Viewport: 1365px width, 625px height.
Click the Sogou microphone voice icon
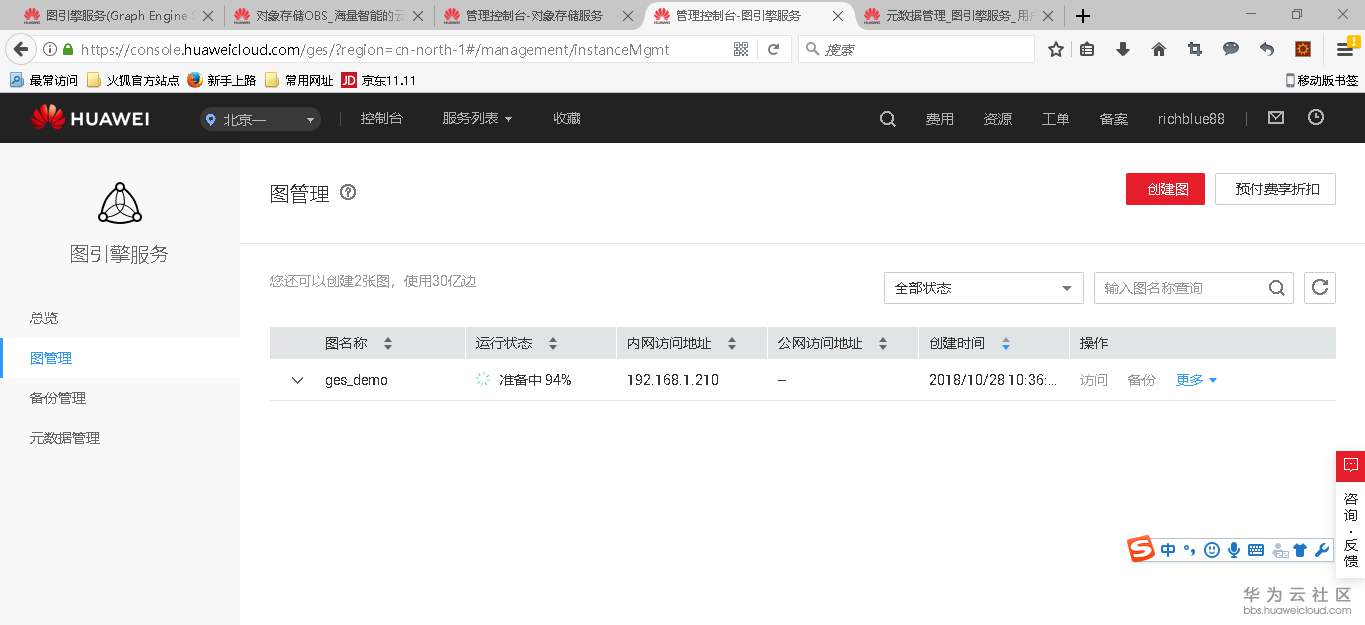click(1234, 550)
